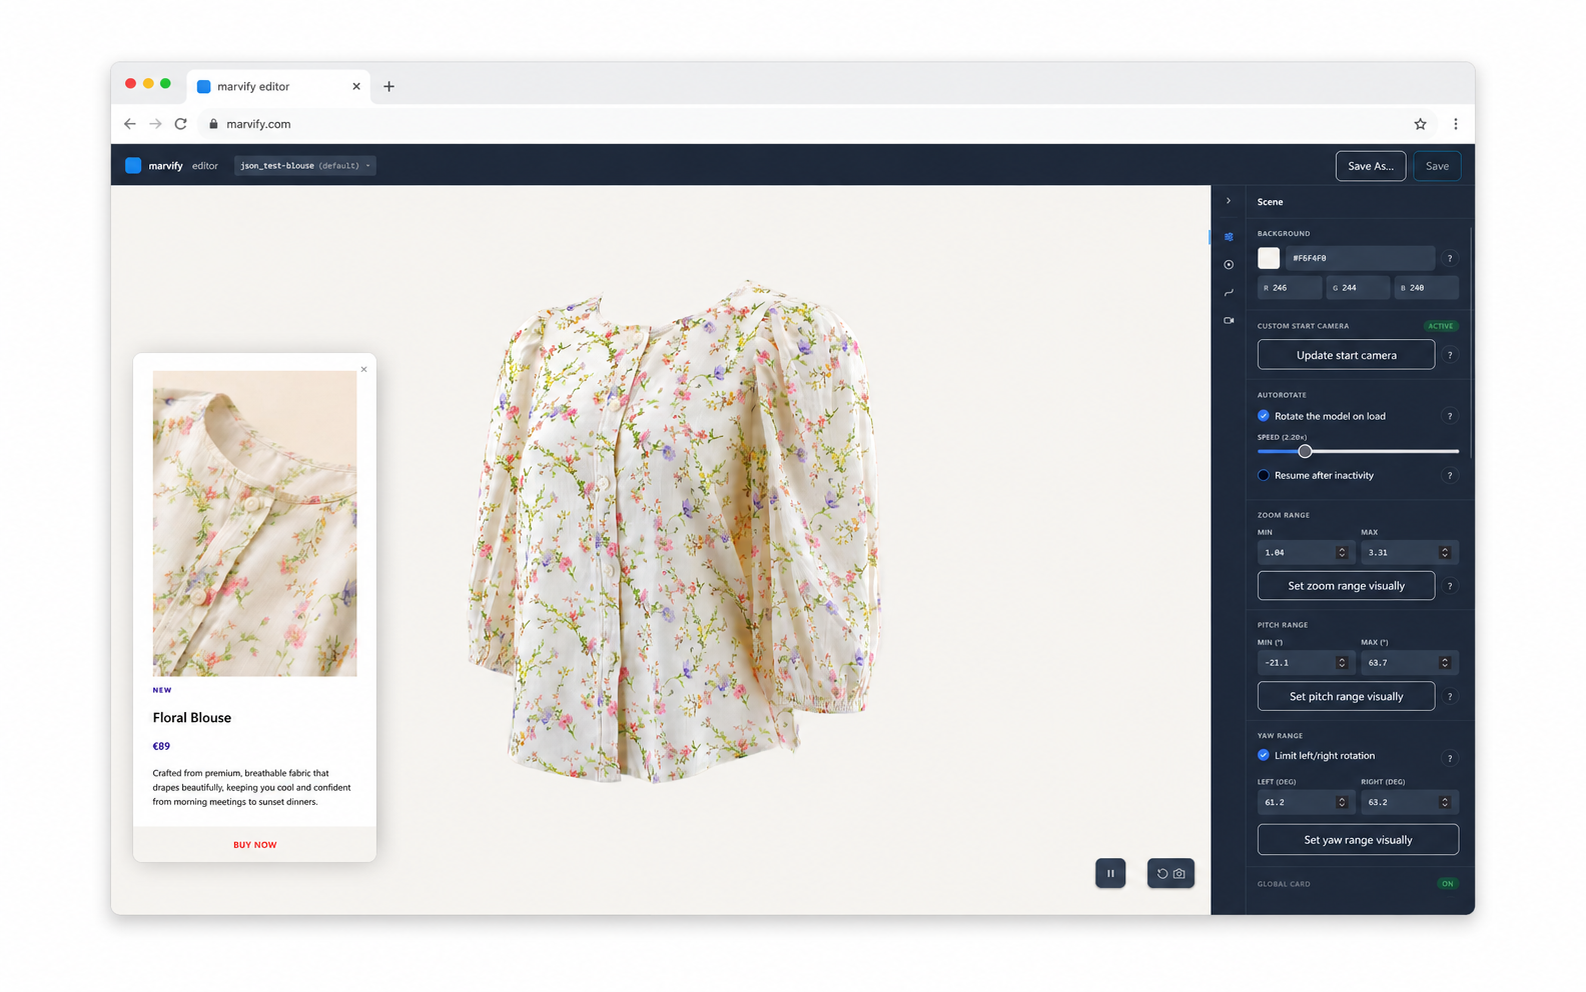Open a new browser tab
The image size is (1586, 992).
(x=389, y=86)
